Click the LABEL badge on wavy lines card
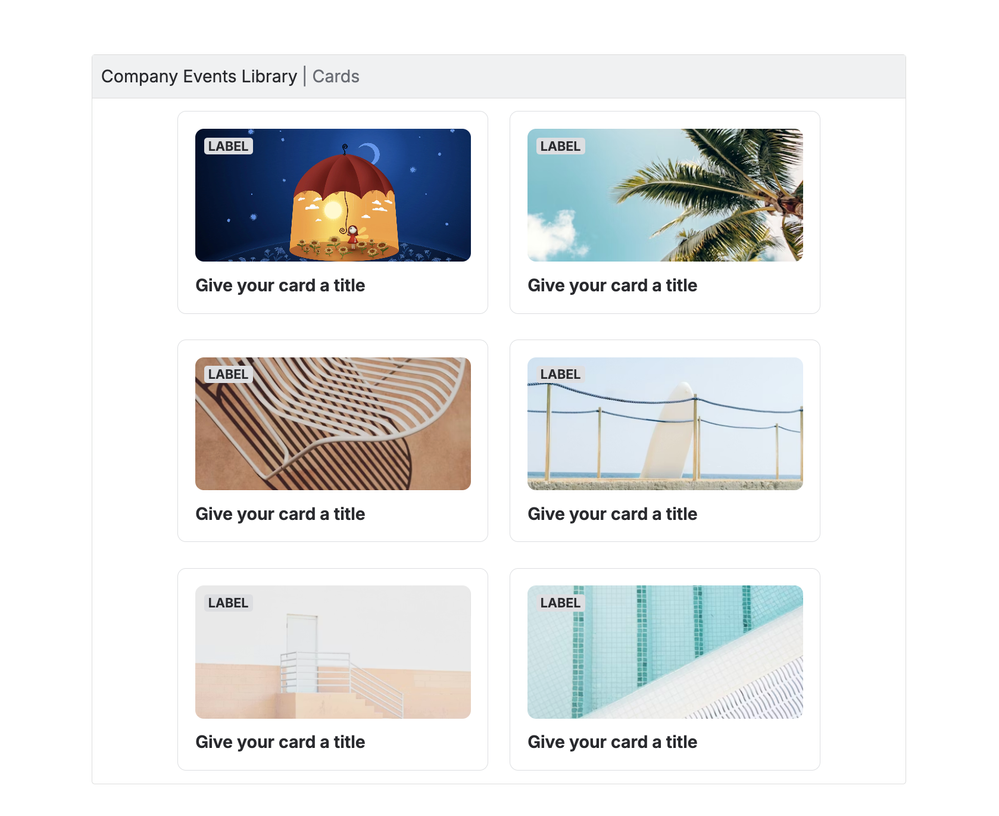Viewport: 999px width, 816px height. click(228, 374)
